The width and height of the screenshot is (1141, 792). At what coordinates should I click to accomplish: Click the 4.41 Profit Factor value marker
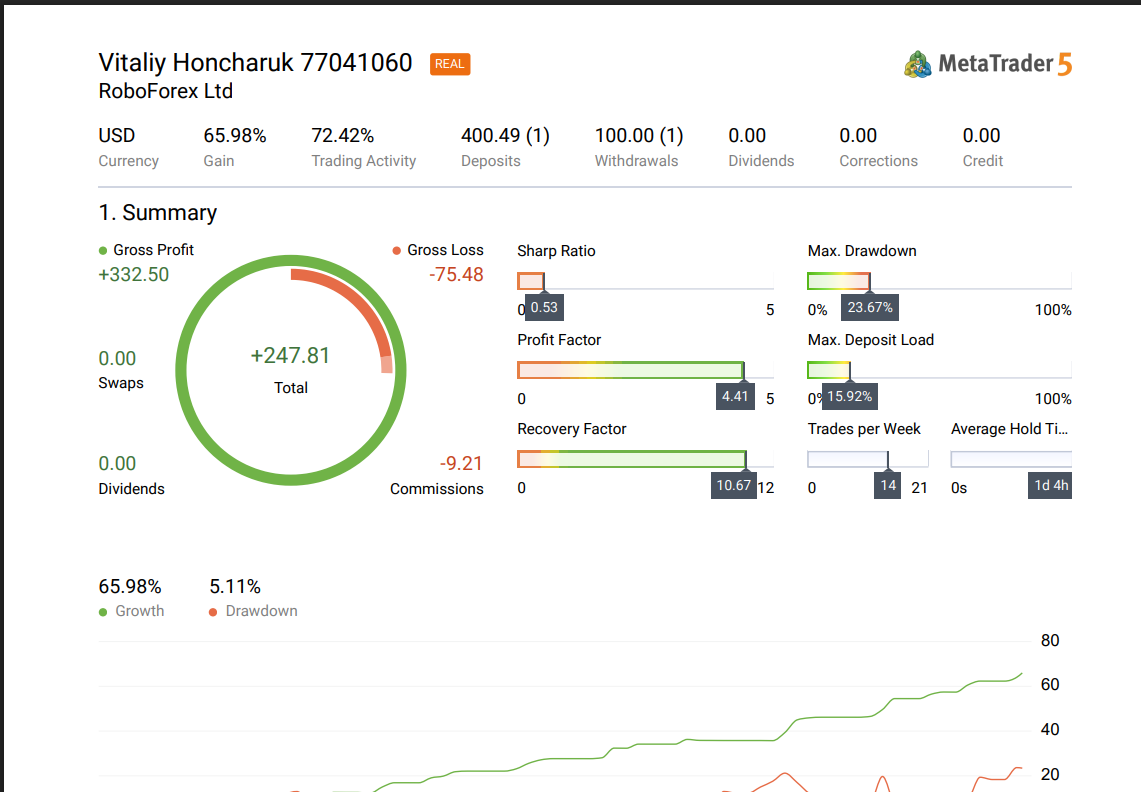point(735,397)
